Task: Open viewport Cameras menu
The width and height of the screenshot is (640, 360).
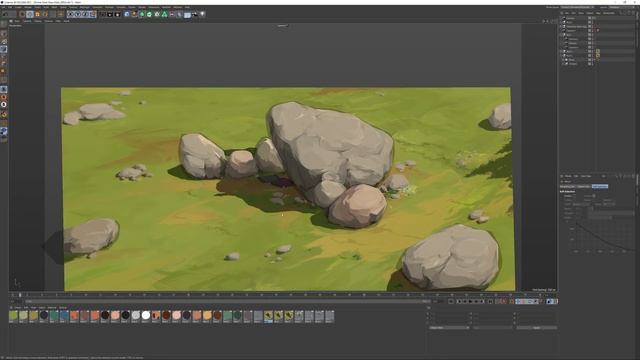Action: (x=27, y=21)
